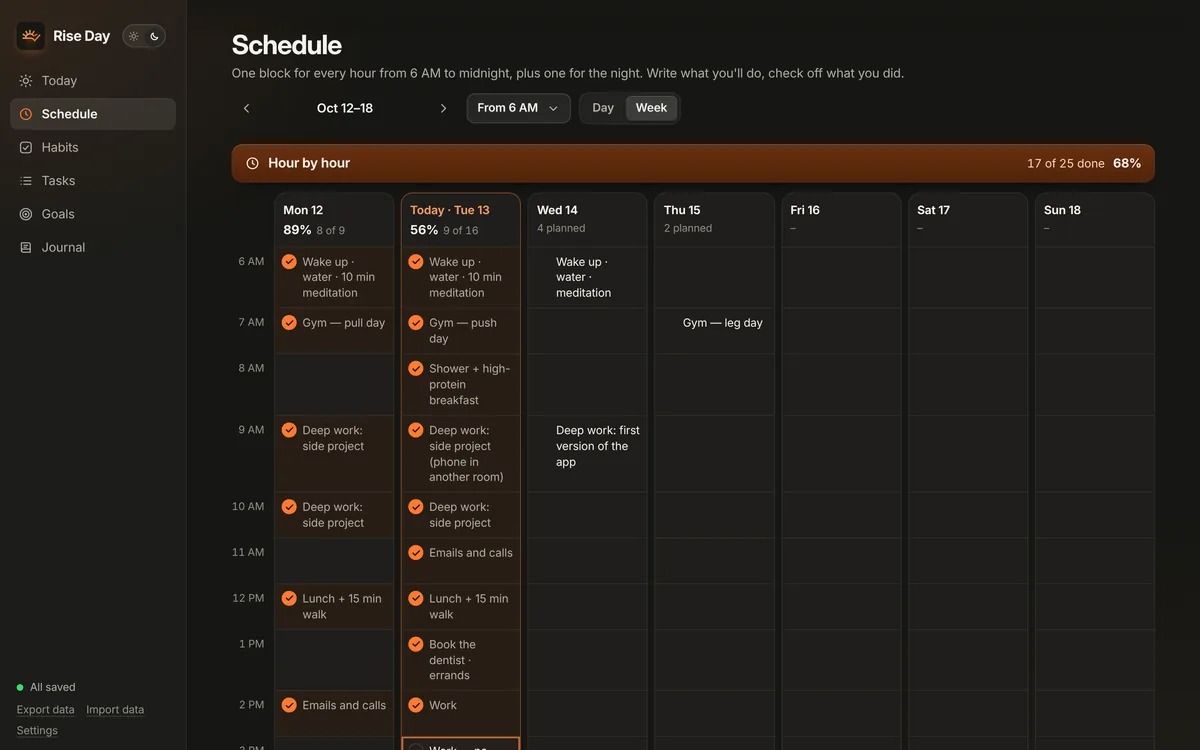Click the notebook icon next to Journal
The height and width of the screenshot is (750, 1200).
click(26, 247)
